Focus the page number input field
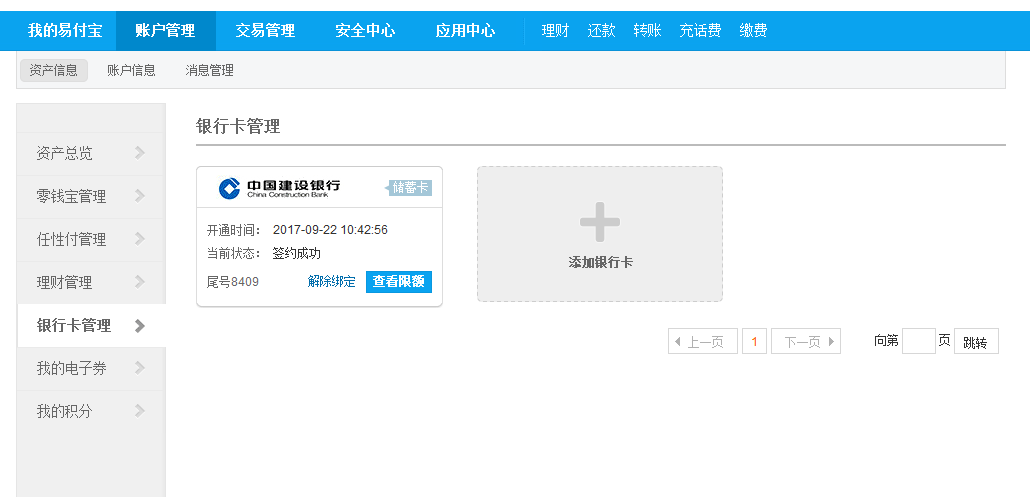Viewport: 1030px width, 497px height. [x=918, y=341]
